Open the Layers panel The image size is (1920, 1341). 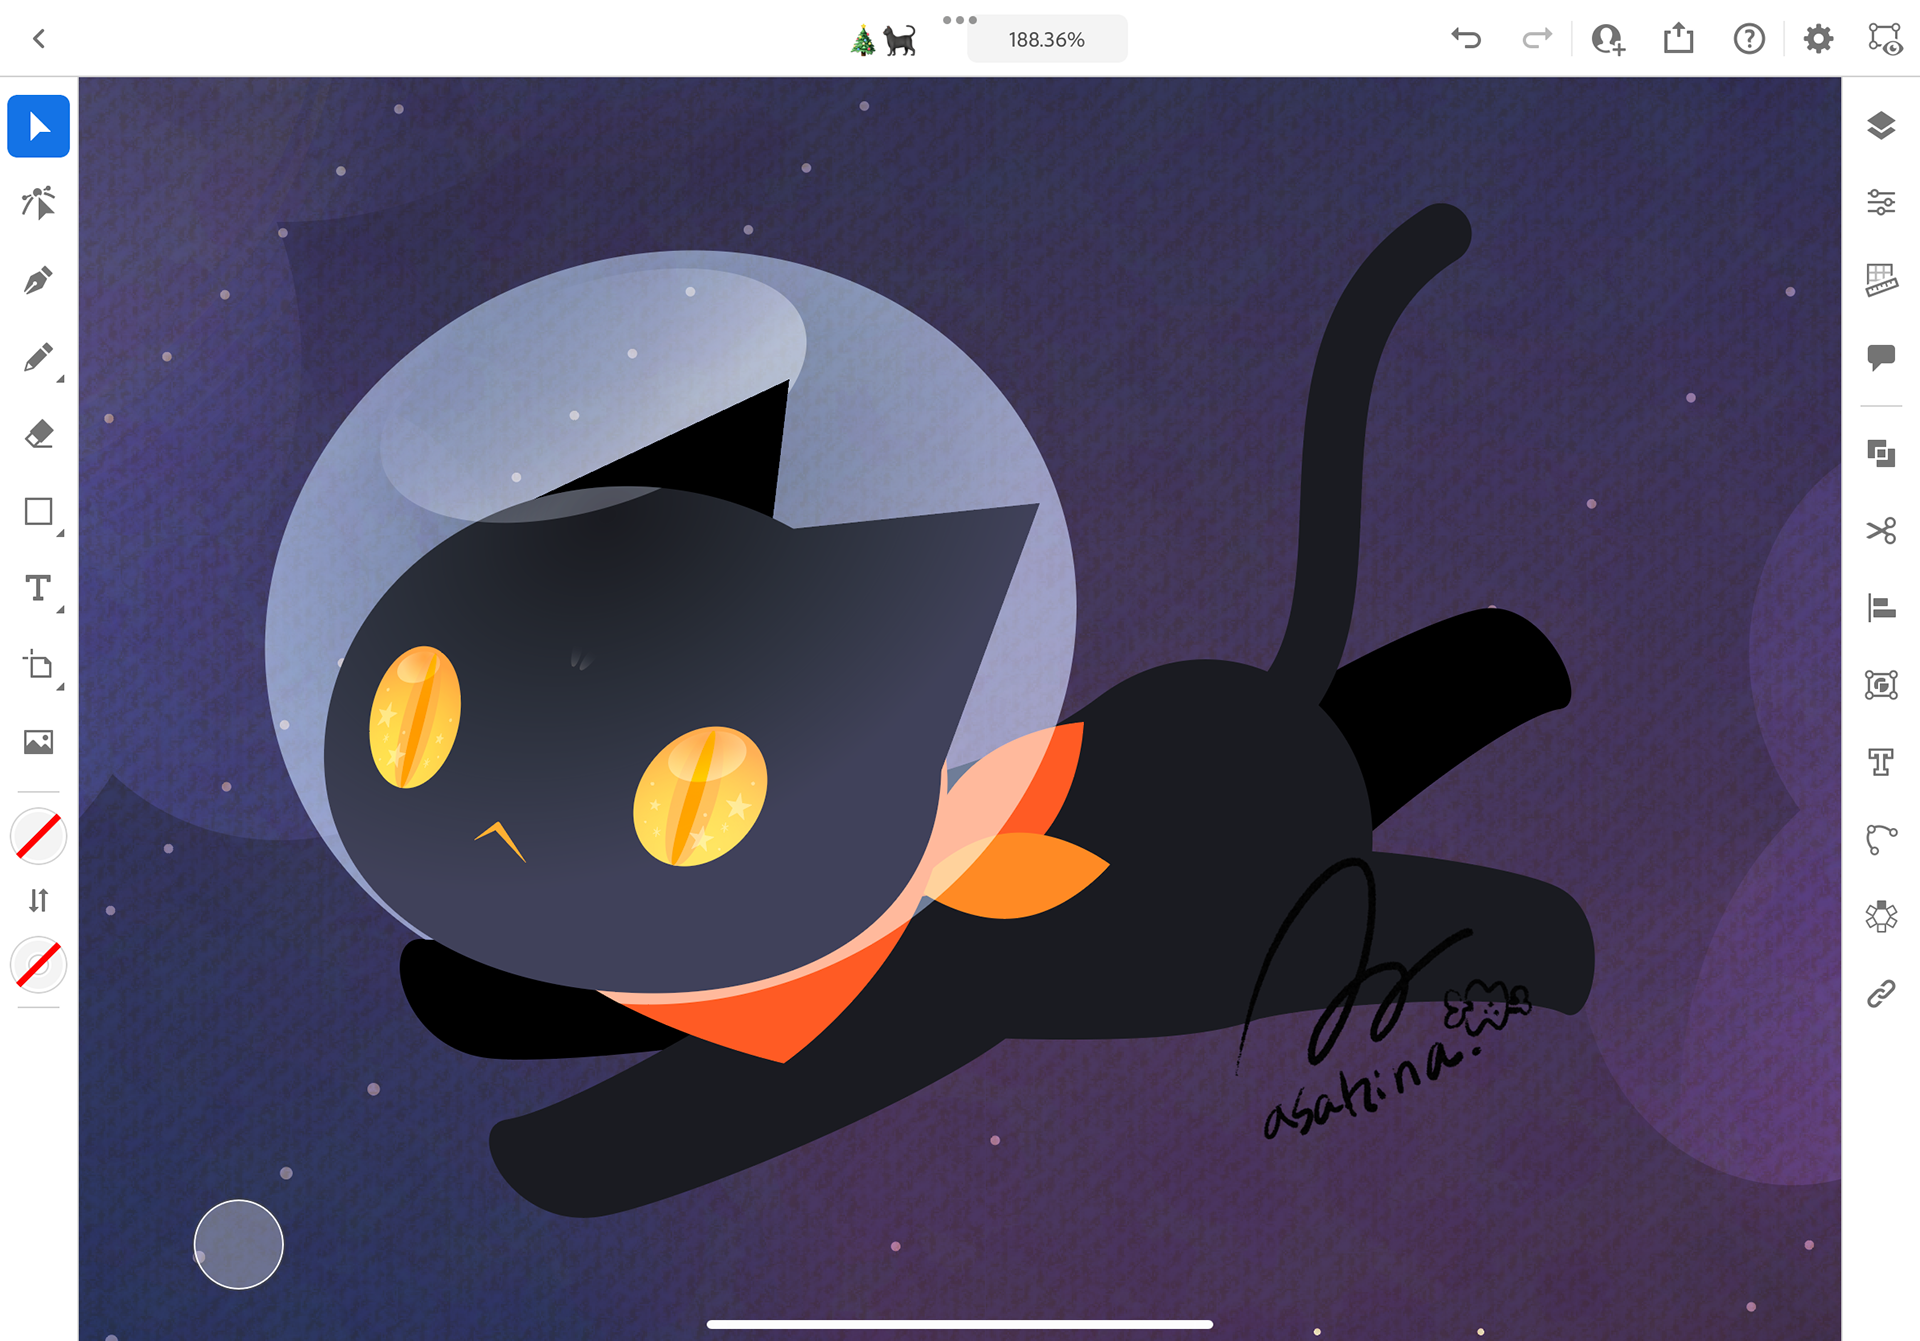[x=1881, y=126]
